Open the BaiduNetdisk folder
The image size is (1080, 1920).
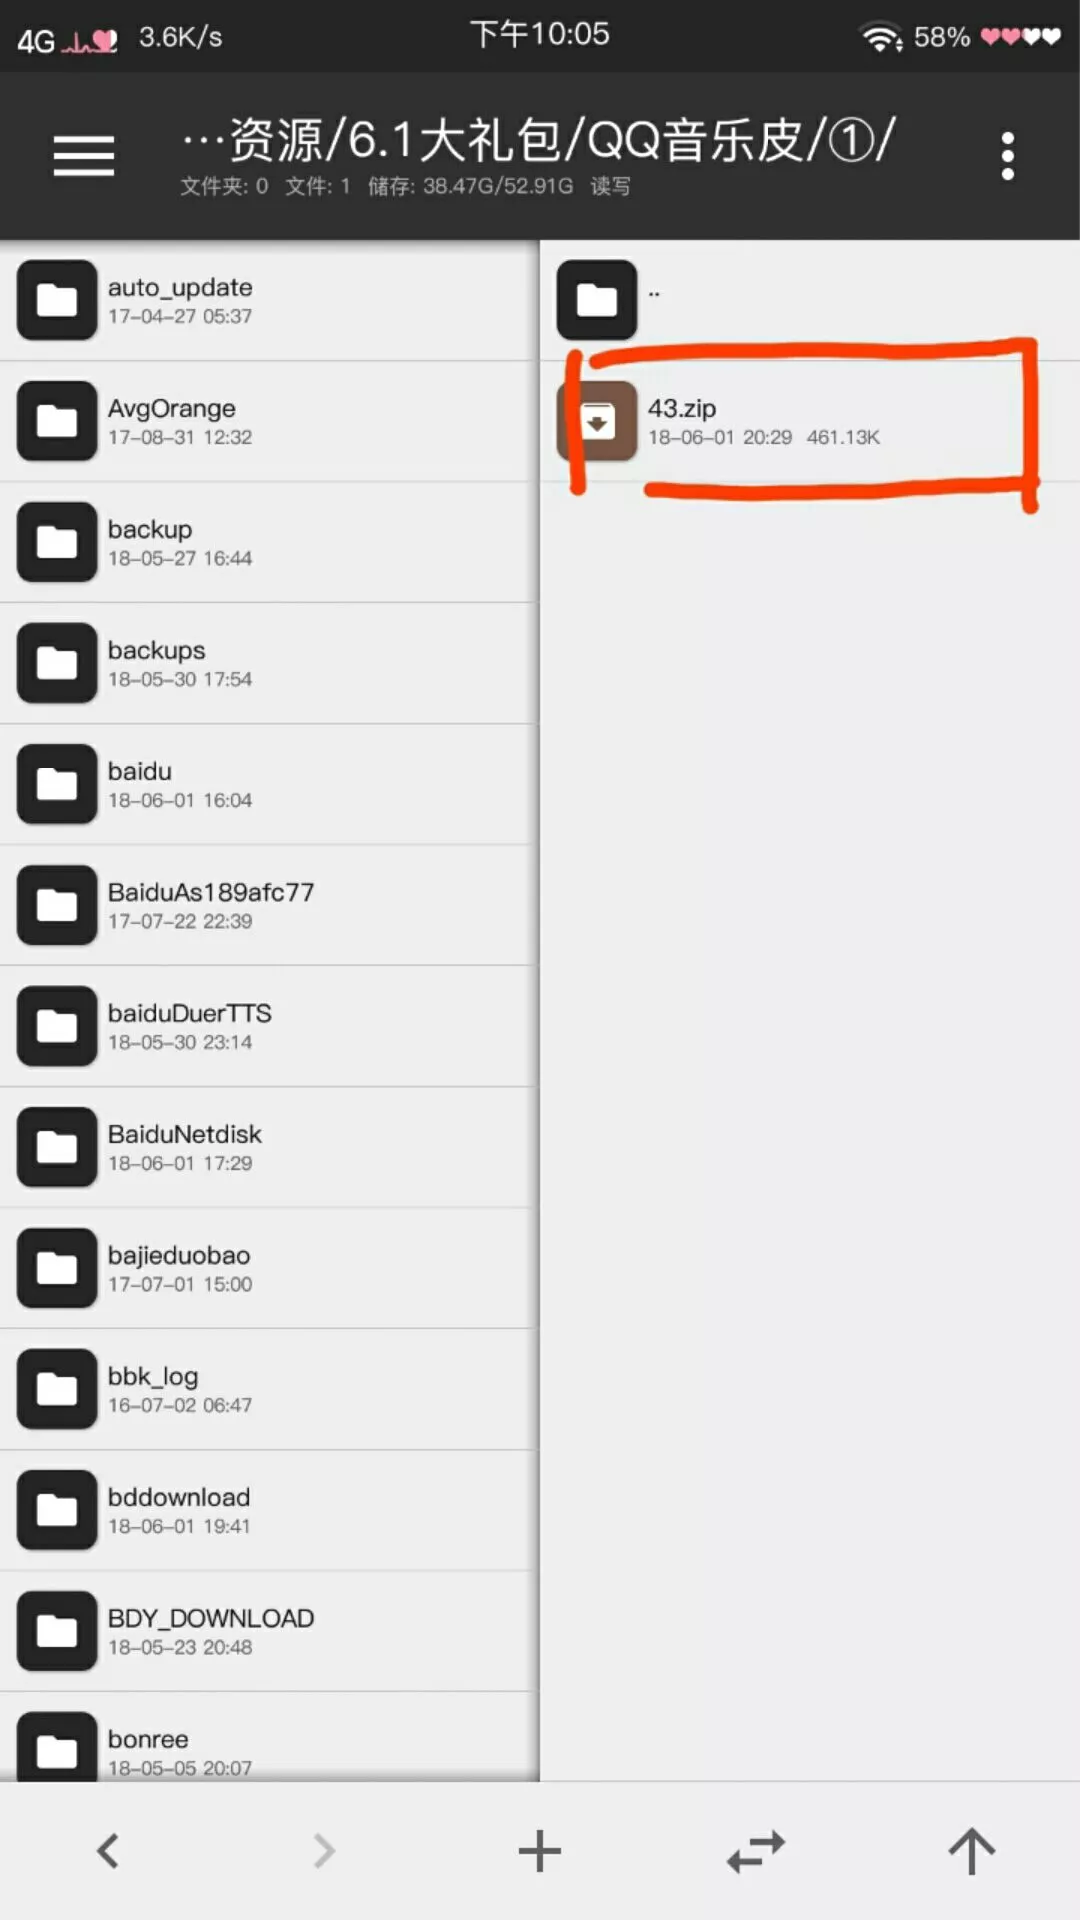[x=269, y=1147]
